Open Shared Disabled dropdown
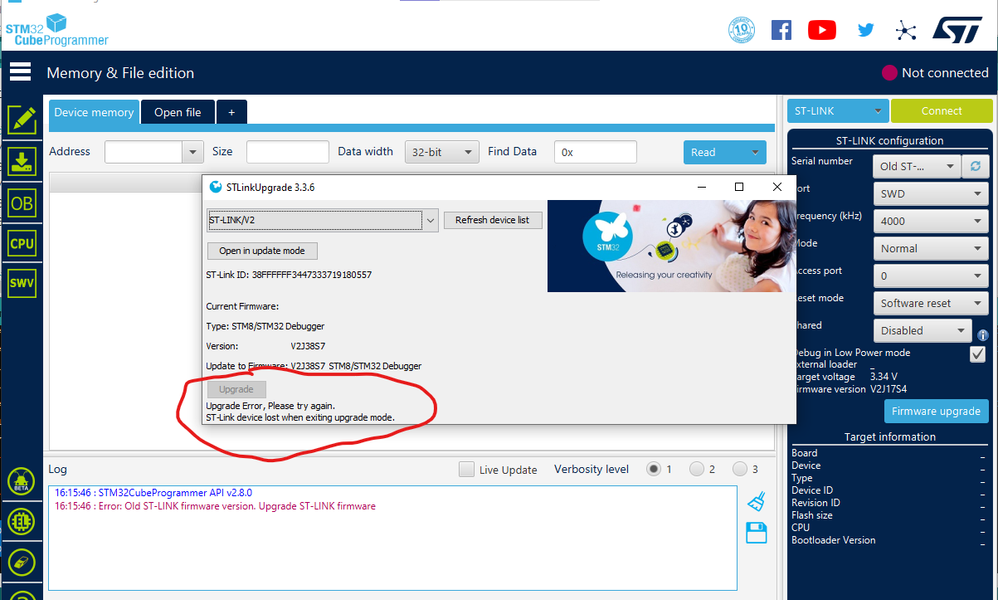 click(922, 330)
